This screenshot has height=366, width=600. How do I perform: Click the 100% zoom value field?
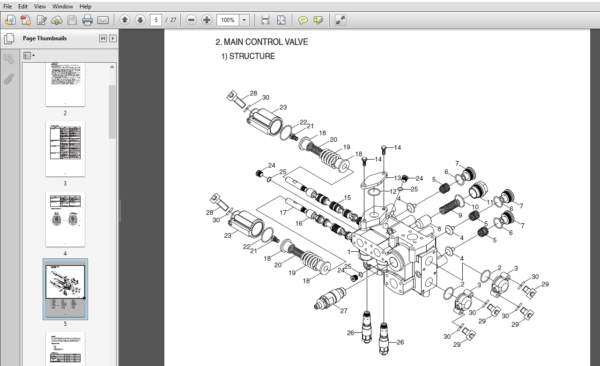[228, 20]
